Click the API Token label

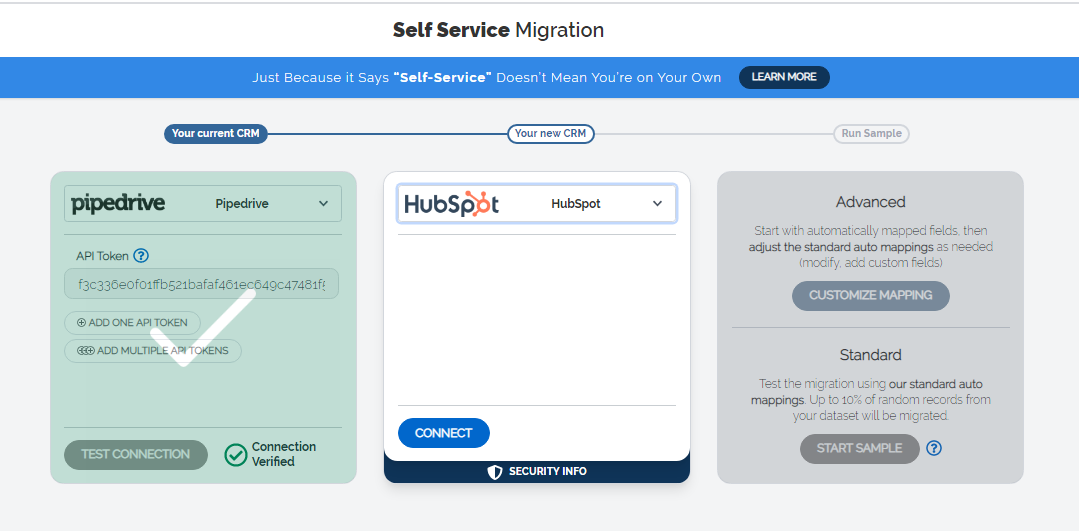pyautogui.click(x=103, y=256)
